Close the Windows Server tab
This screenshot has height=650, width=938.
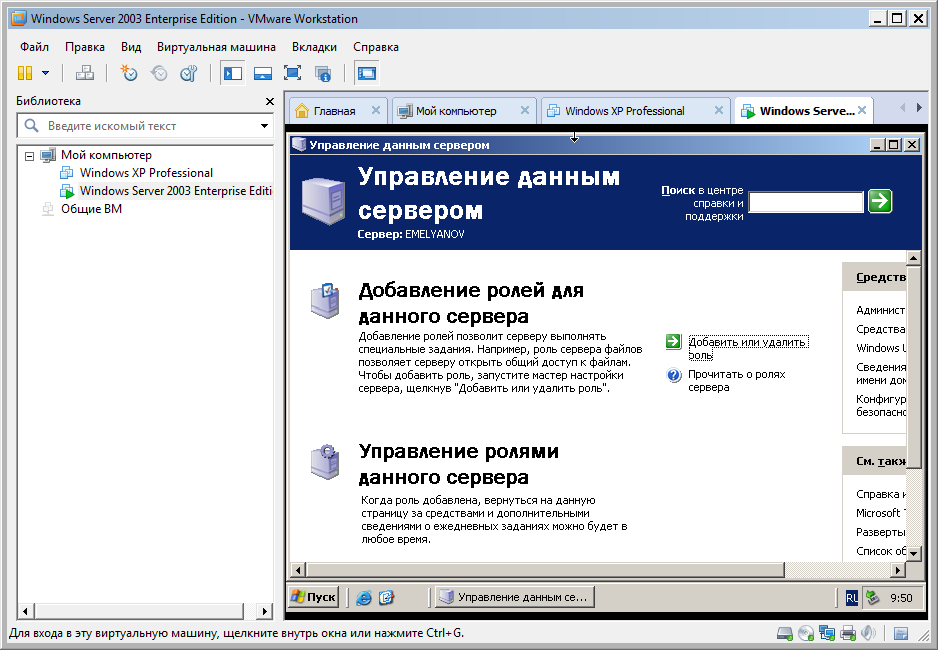[862, 110]
